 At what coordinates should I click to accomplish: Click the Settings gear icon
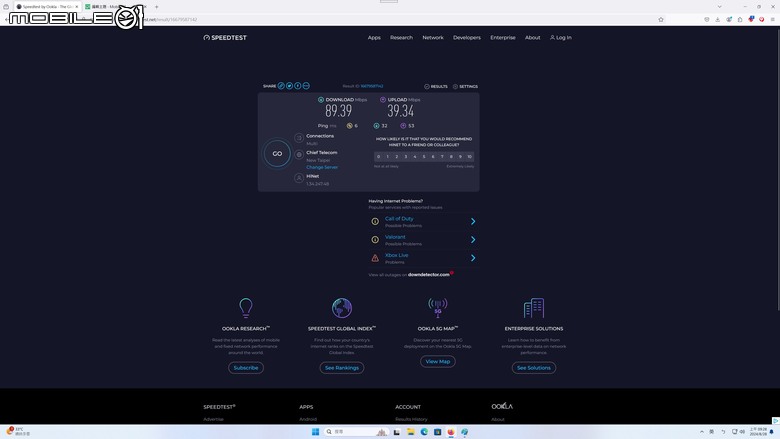pyautogui.click(x=455, y=87)
